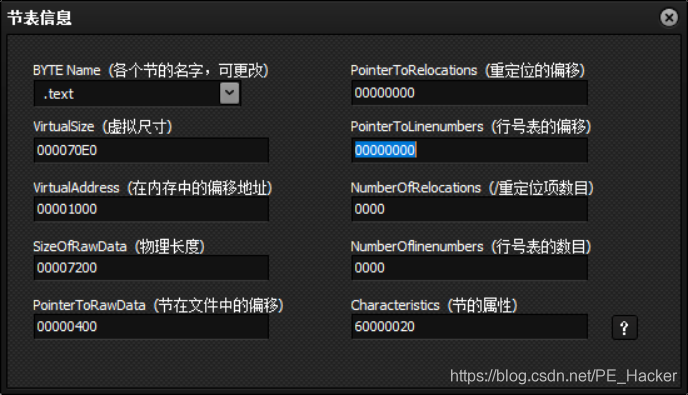
Task: Click the SizeOfRawData (物理长度) label
Action: click(x=119, y=247)
